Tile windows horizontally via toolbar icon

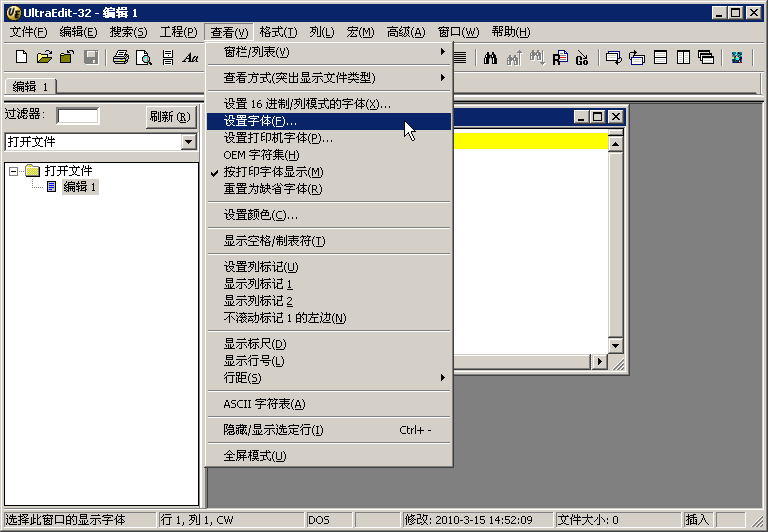[x=660, y=58]
